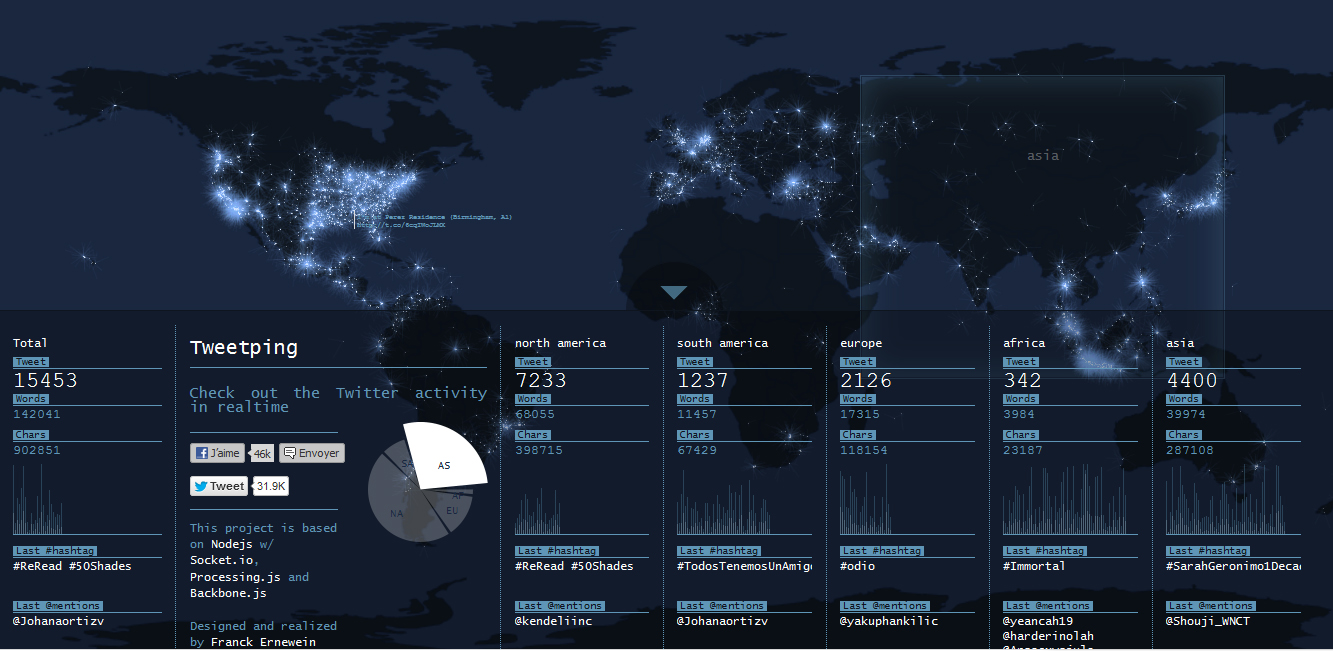This screenshot has height=651, width=1333.
Task: Click the 31.9K tweet count bubble
Action: coord(271,486)
